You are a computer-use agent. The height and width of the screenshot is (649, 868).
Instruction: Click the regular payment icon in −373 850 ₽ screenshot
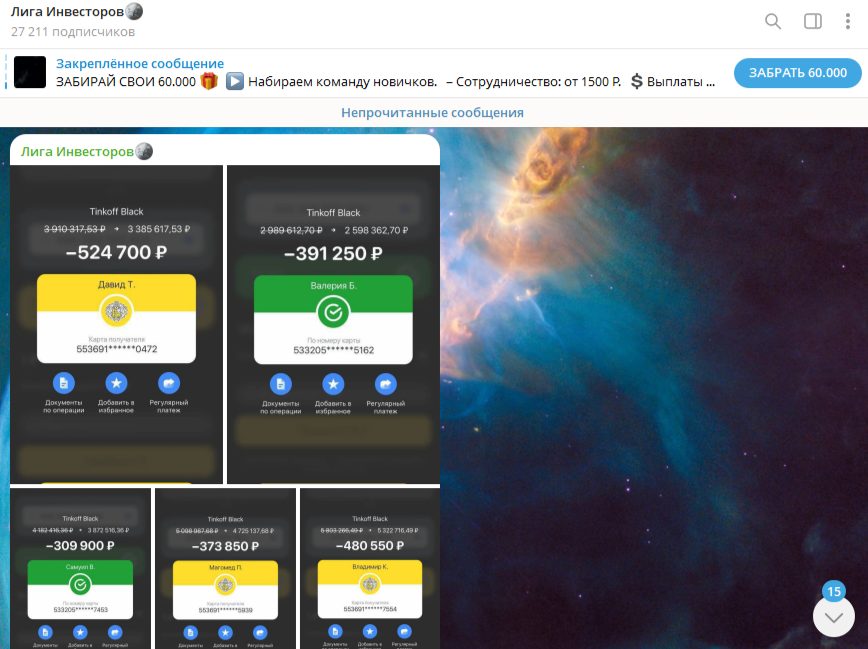(x=260, y=633)
